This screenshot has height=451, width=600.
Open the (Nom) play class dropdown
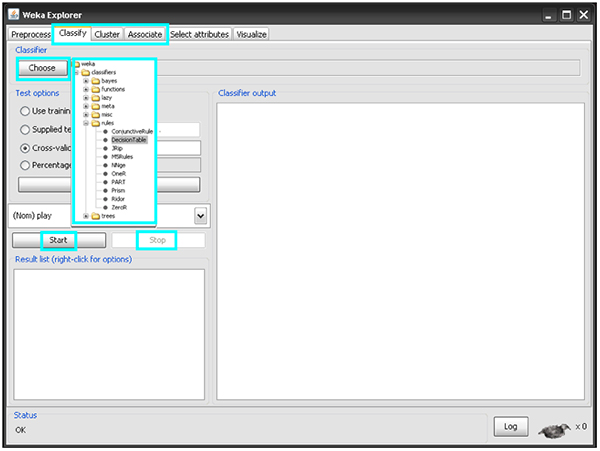coord(201,216)
